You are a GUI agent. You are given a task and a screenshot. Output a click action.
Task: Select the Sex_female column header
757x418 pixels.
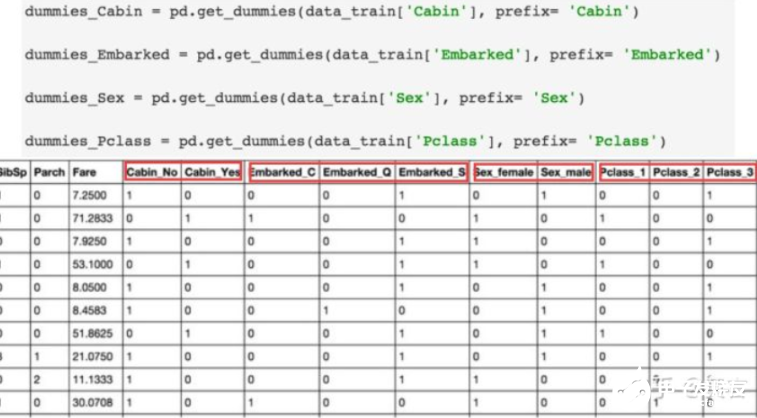pyautogui.click(x=503, y=172)
